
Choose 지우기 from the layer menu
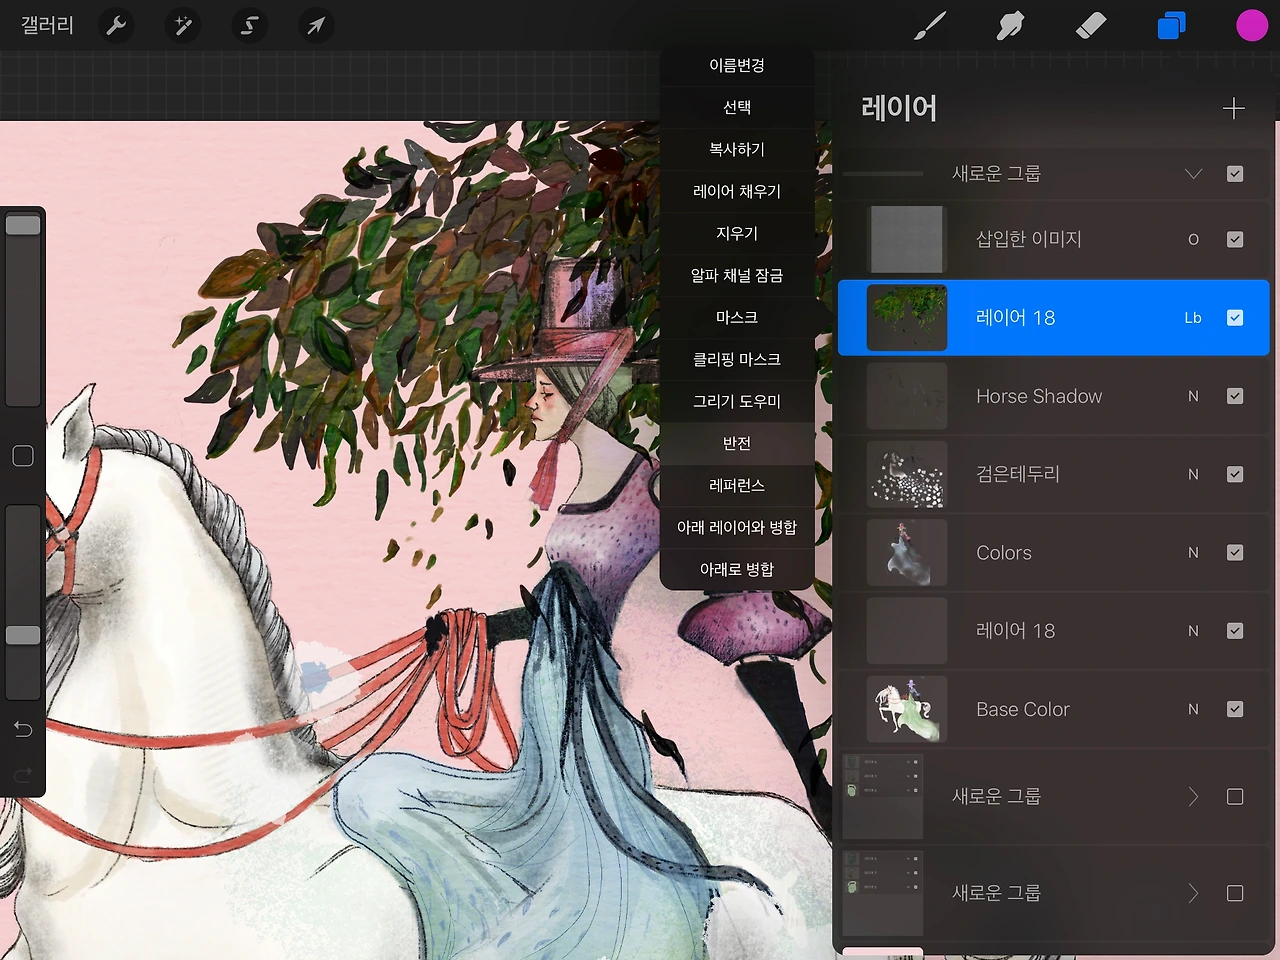737,233
